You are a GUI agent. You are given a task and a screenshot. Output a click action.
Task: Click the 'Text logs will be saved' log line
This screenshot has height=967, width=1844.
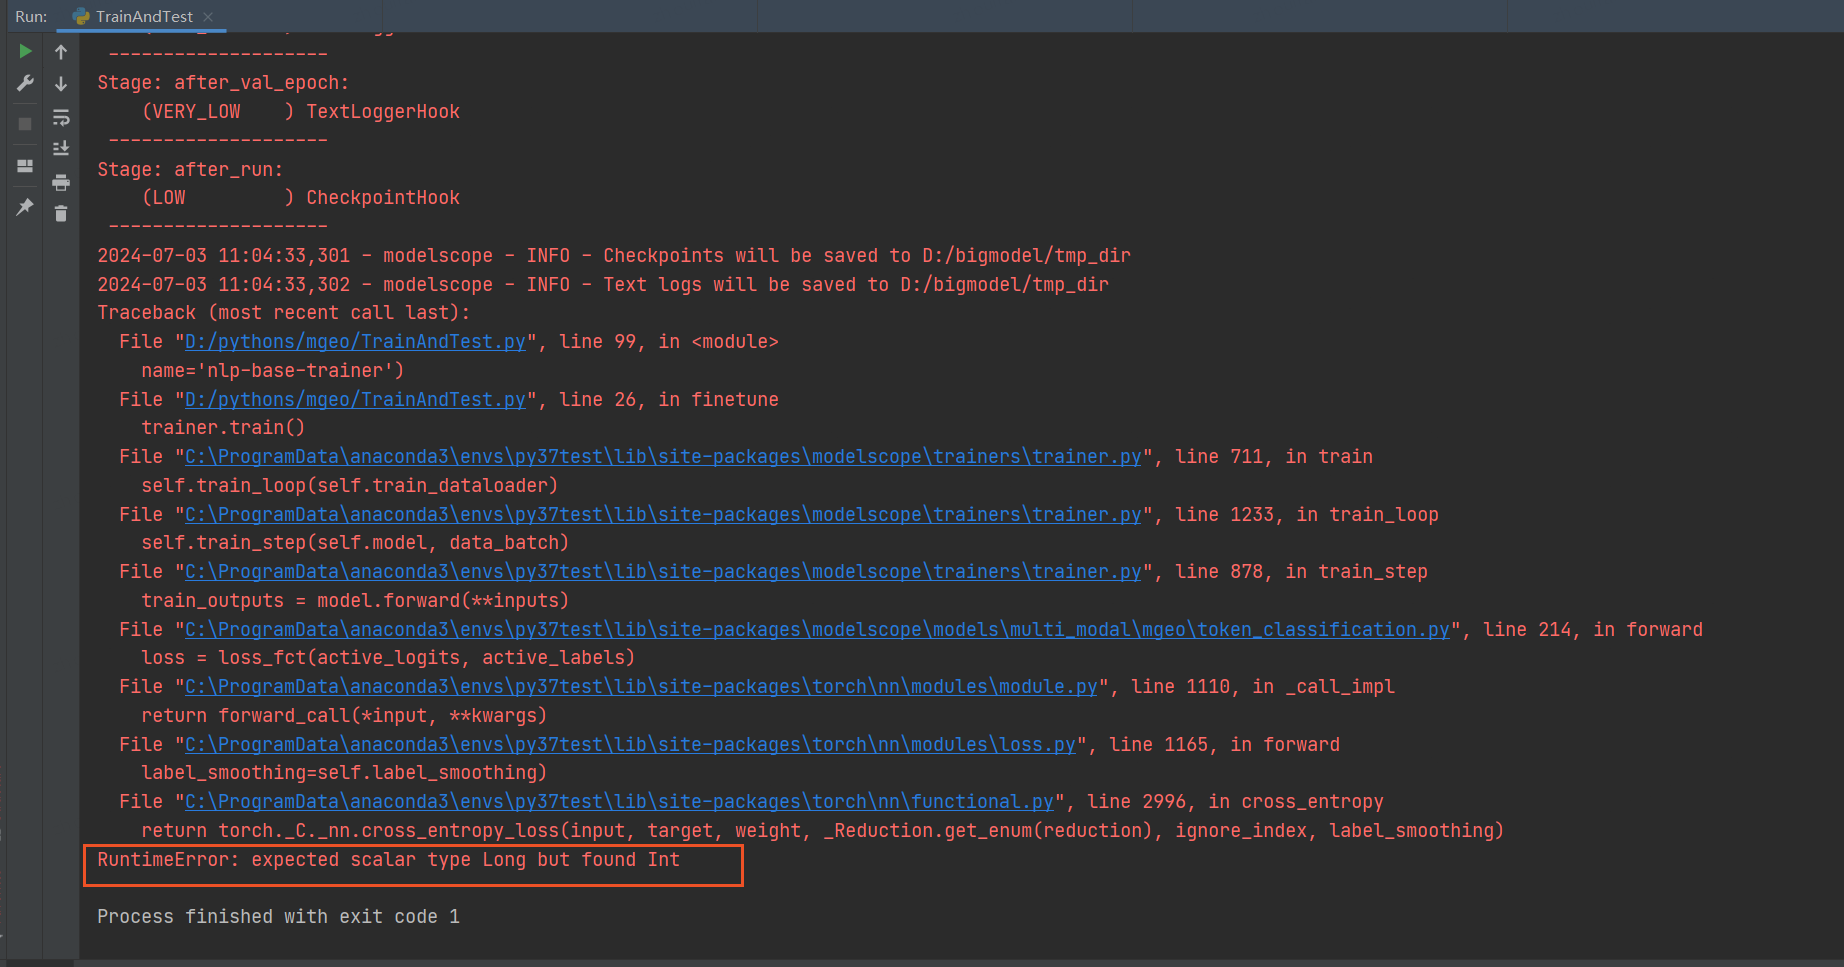[x=603, y=284]
